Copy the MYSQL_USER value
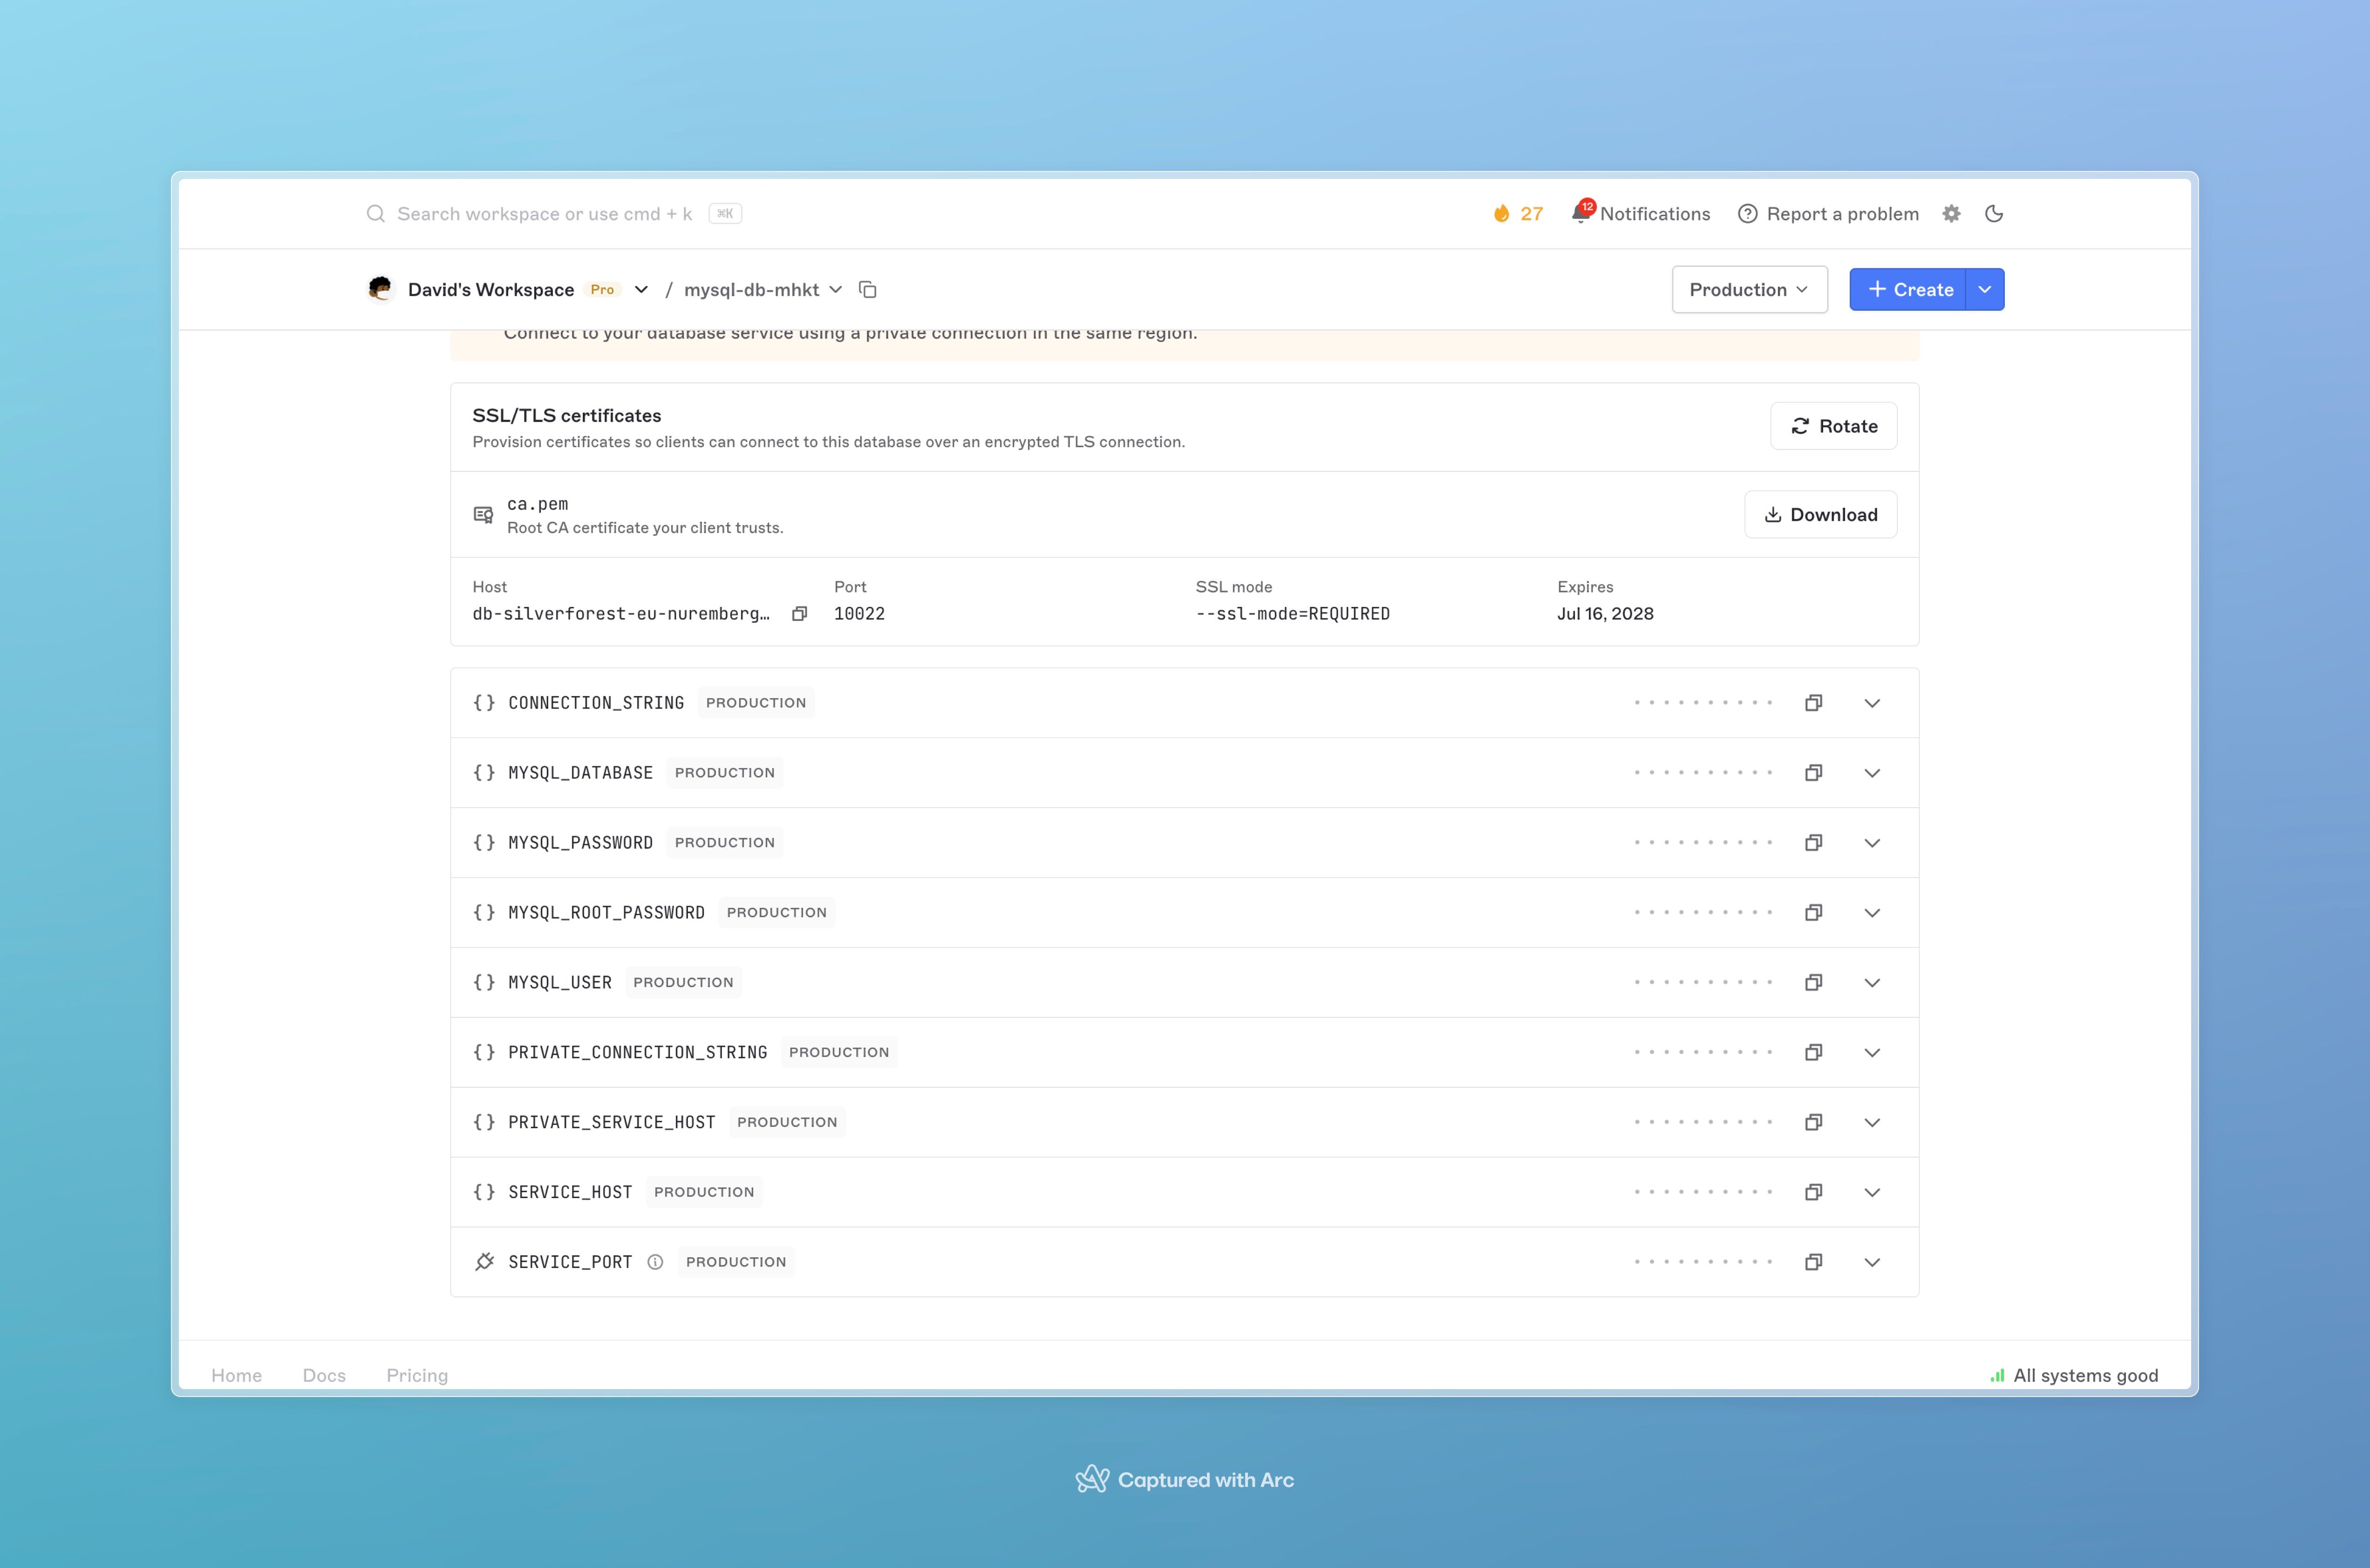The image size is (2370, 1568). click(x=1813, y=983)
